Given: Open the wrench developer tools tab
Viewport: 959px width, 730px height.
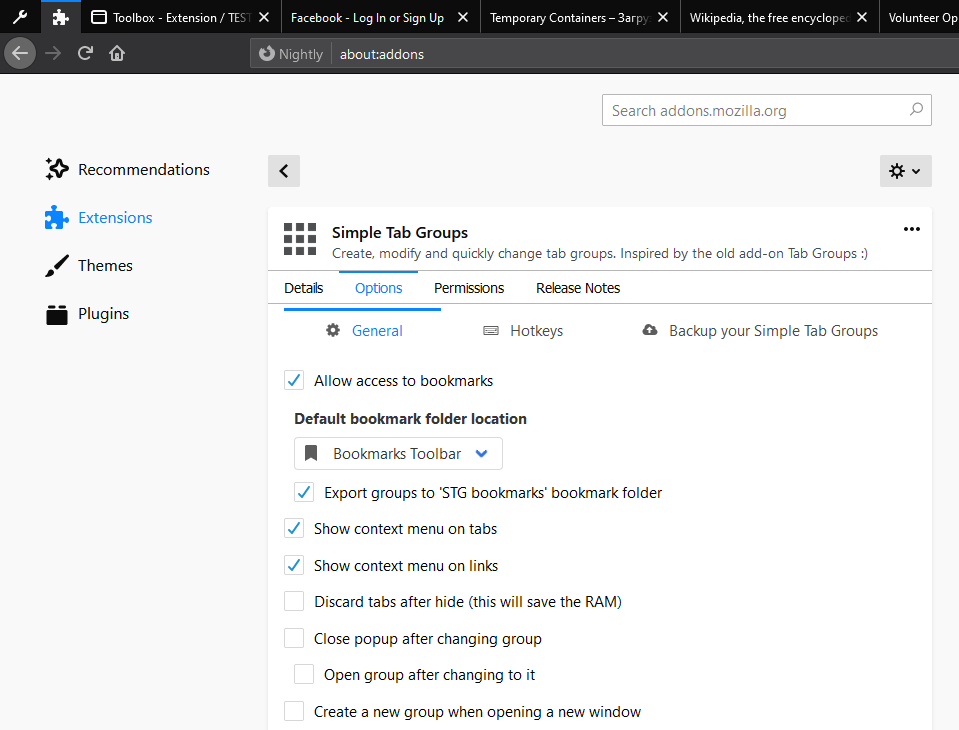Looking at the screenshot, I should (x=20, y=17).
